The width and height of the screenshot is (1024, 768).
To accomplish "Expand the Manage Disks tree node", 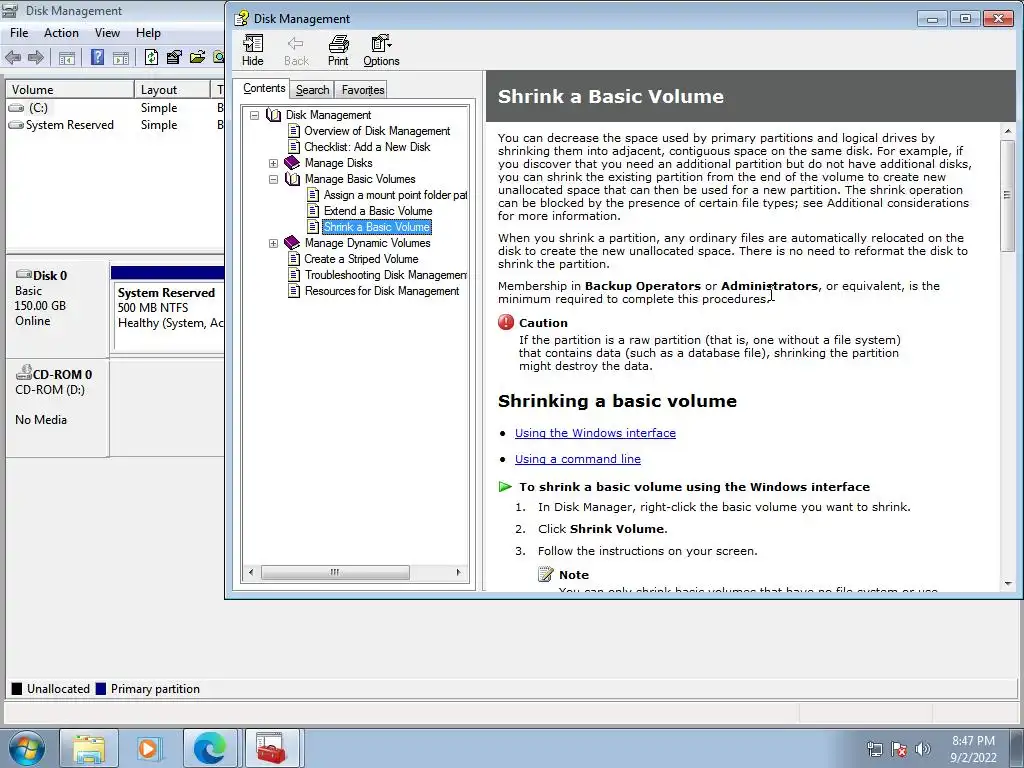I will pos(274,163).
